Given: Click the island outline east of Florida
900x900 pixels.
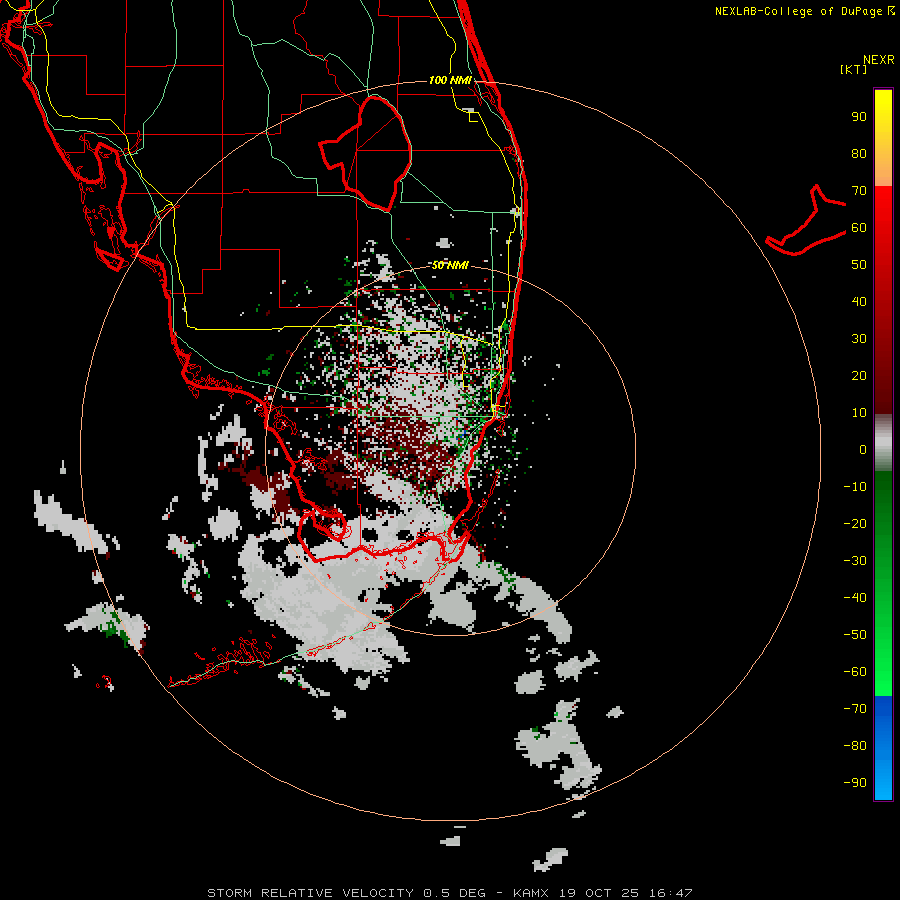Looking at the screenshot, I should (806, 221).
